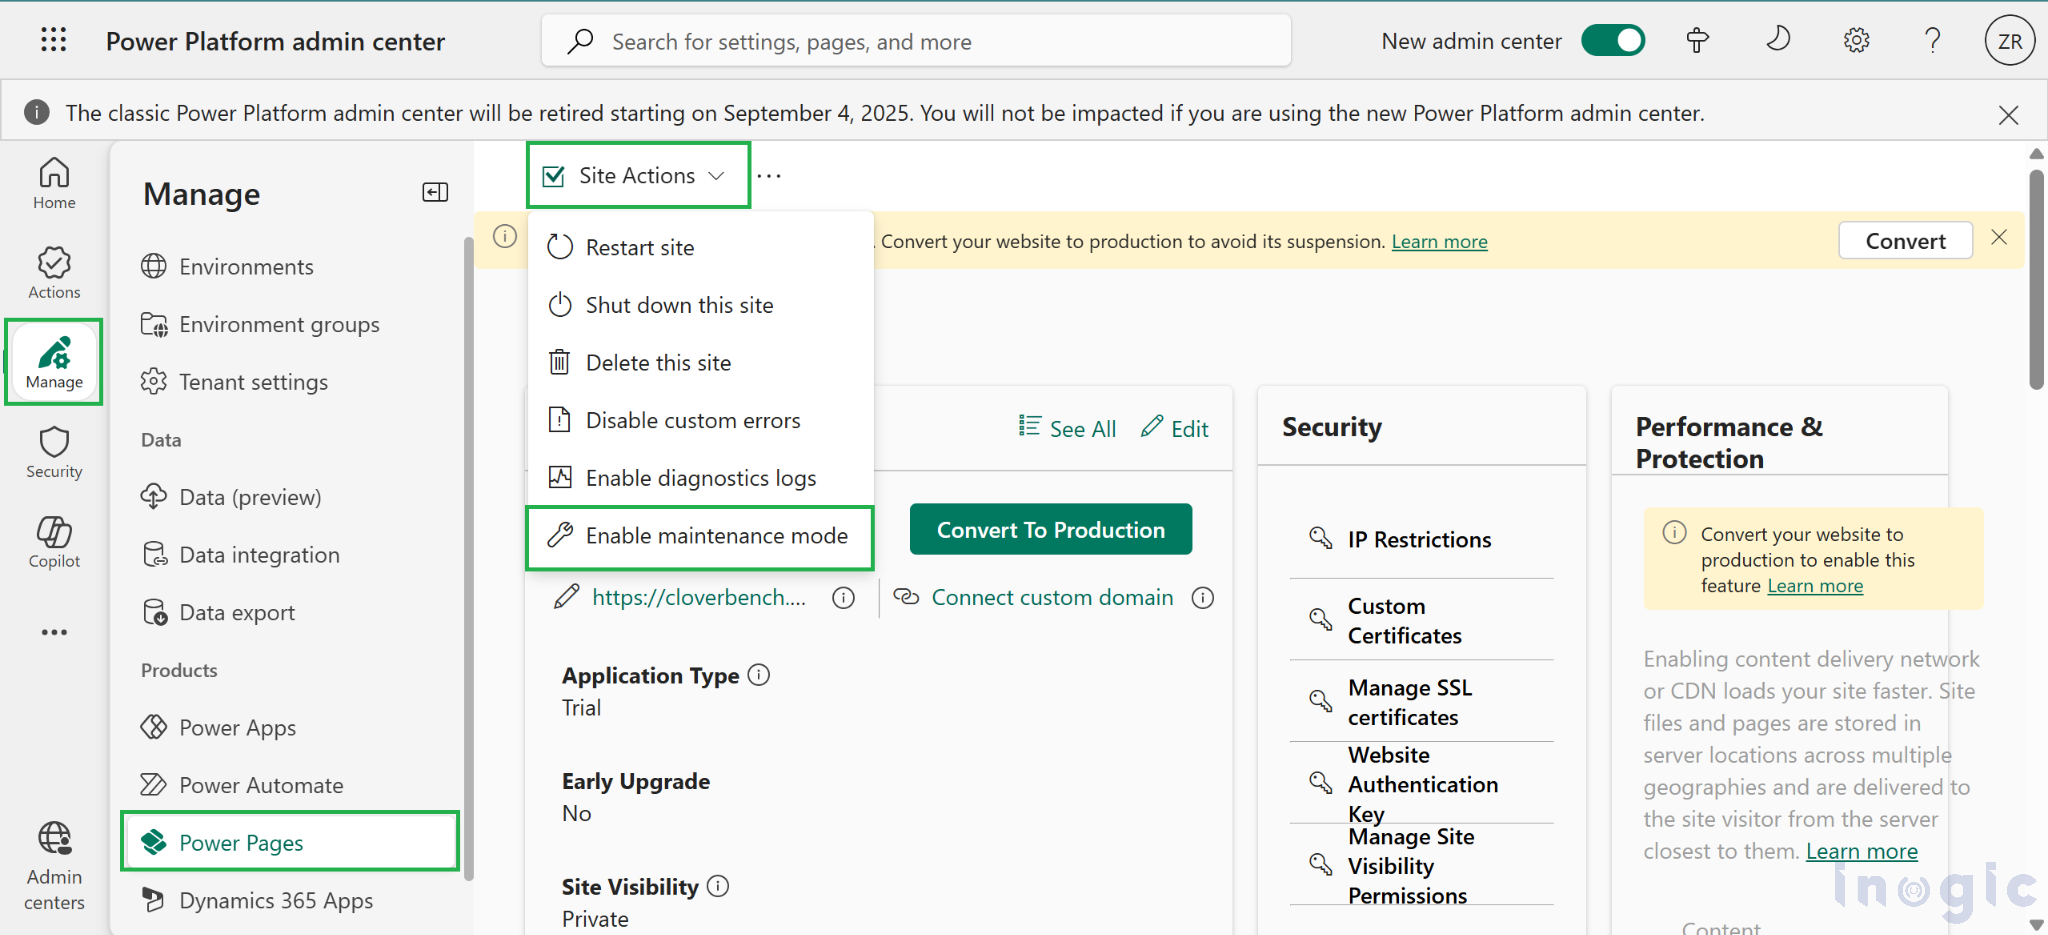Show info icon next to site URL
Viewport: 2048px width, 935px height.
(x=844, y=598)
